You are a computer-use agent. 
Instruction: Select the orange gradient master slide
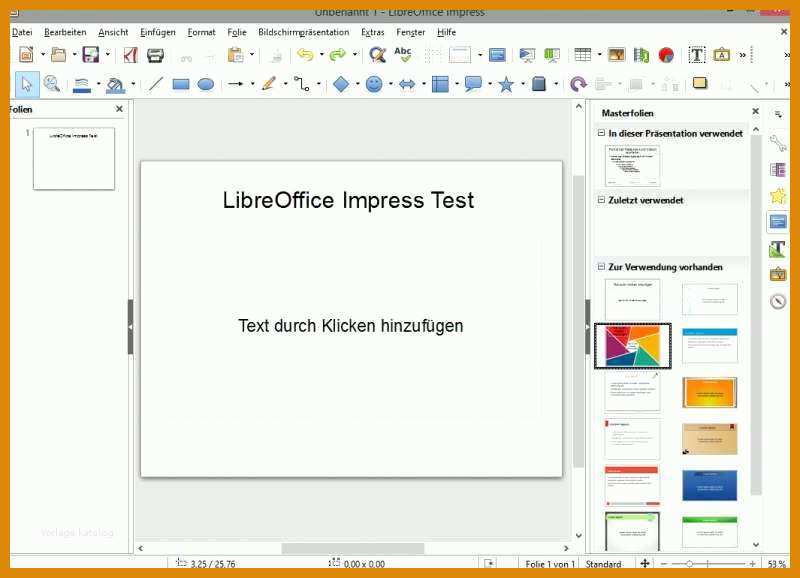pos(709,392)
